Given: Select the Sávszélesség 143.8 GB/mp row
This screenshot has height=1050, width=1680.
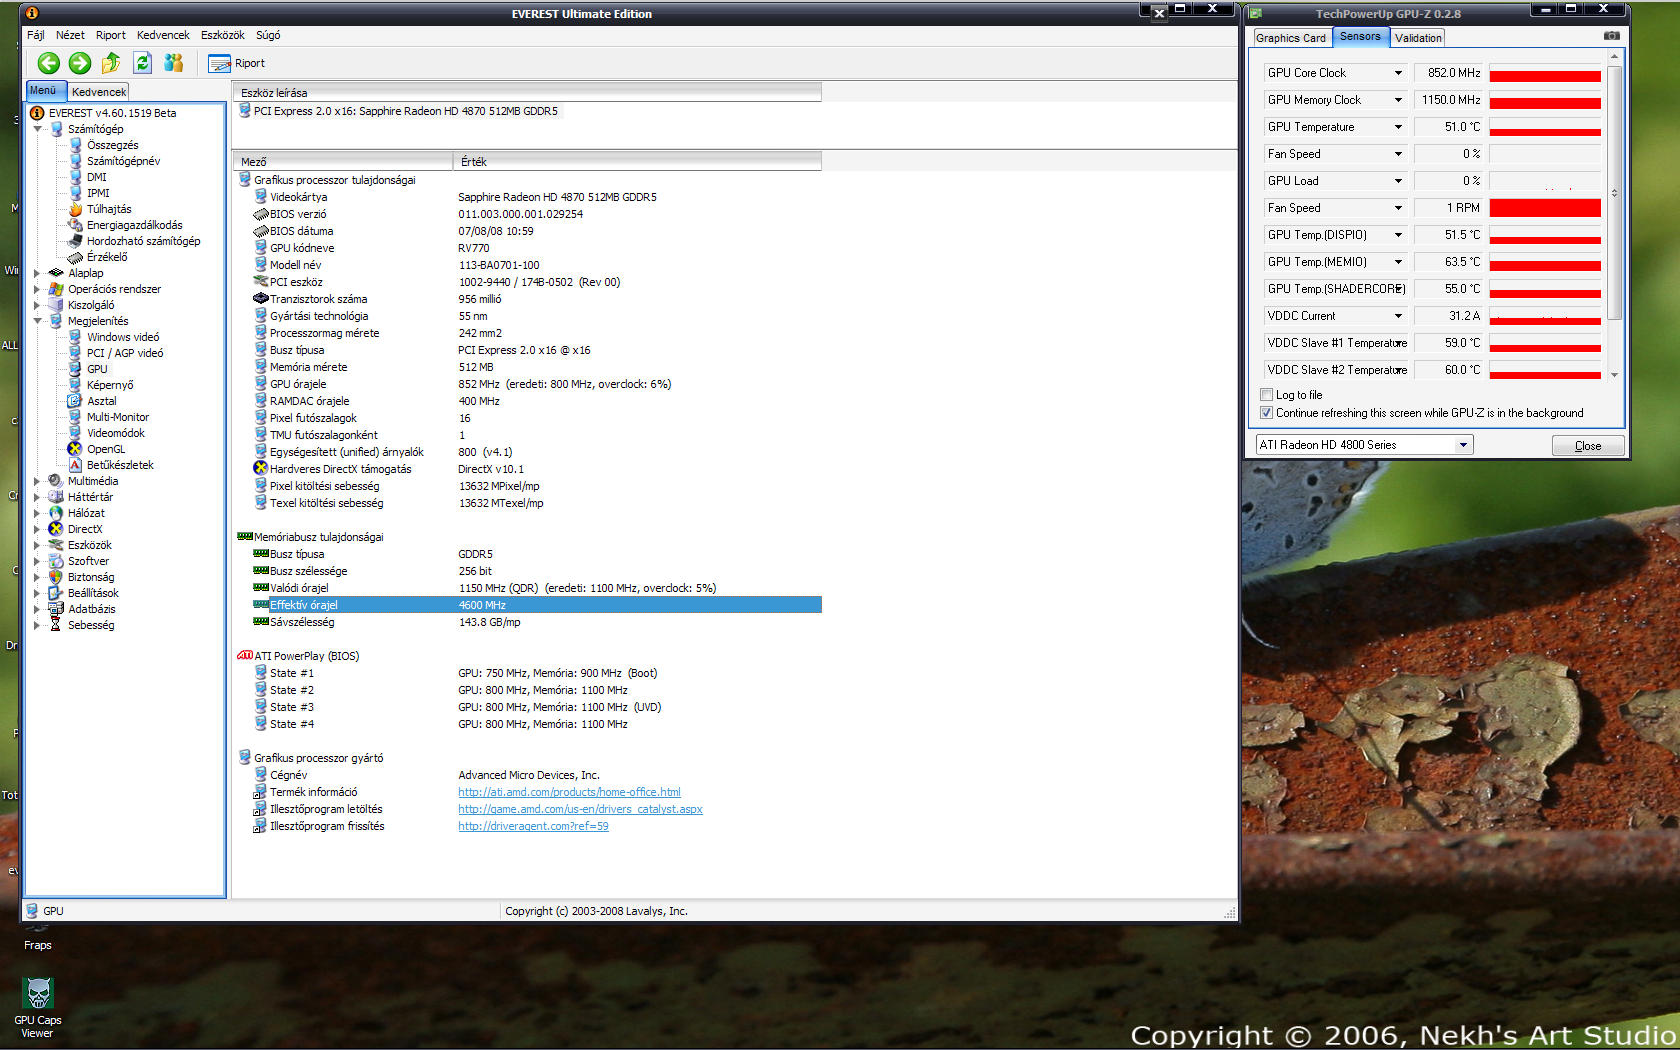Looking at the screenshot, I should 537,622.
